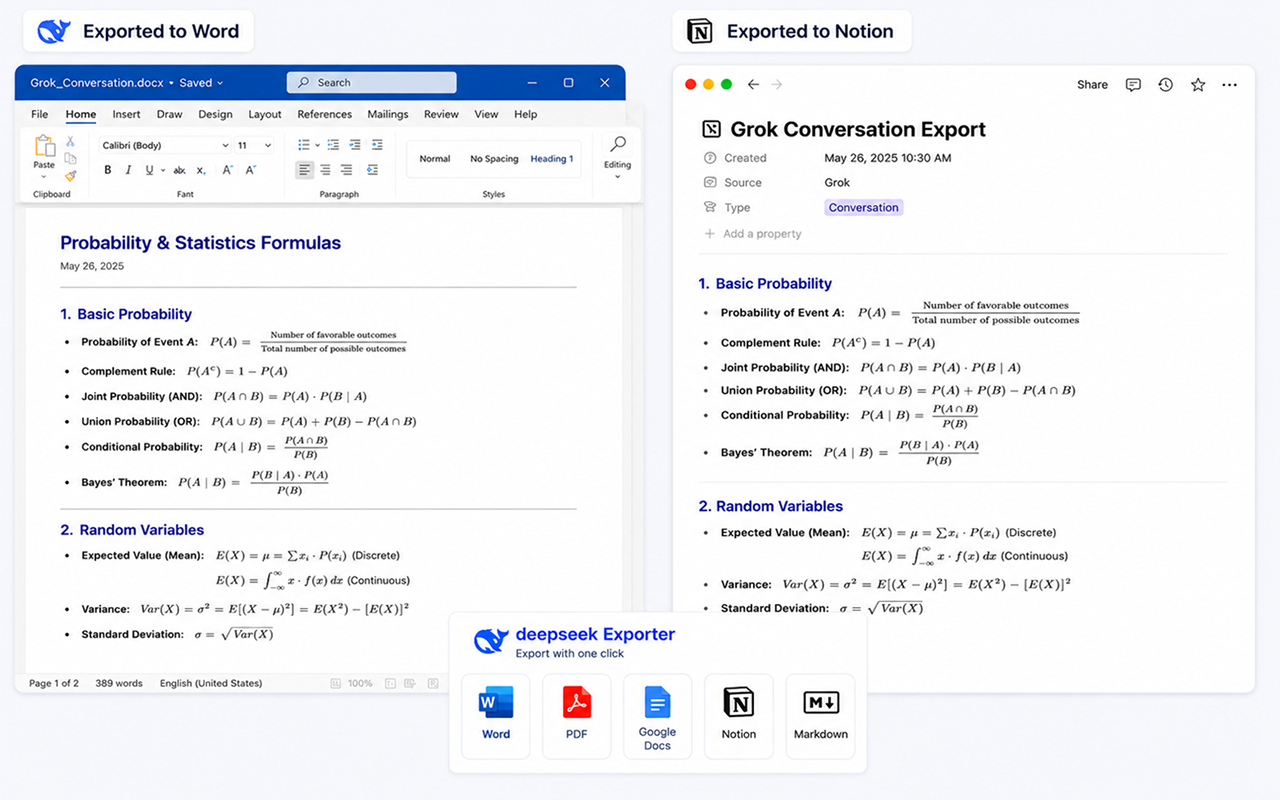Screen dimensions: 1280x800
Task: Switch to the Layout tab
Action: 265,114
